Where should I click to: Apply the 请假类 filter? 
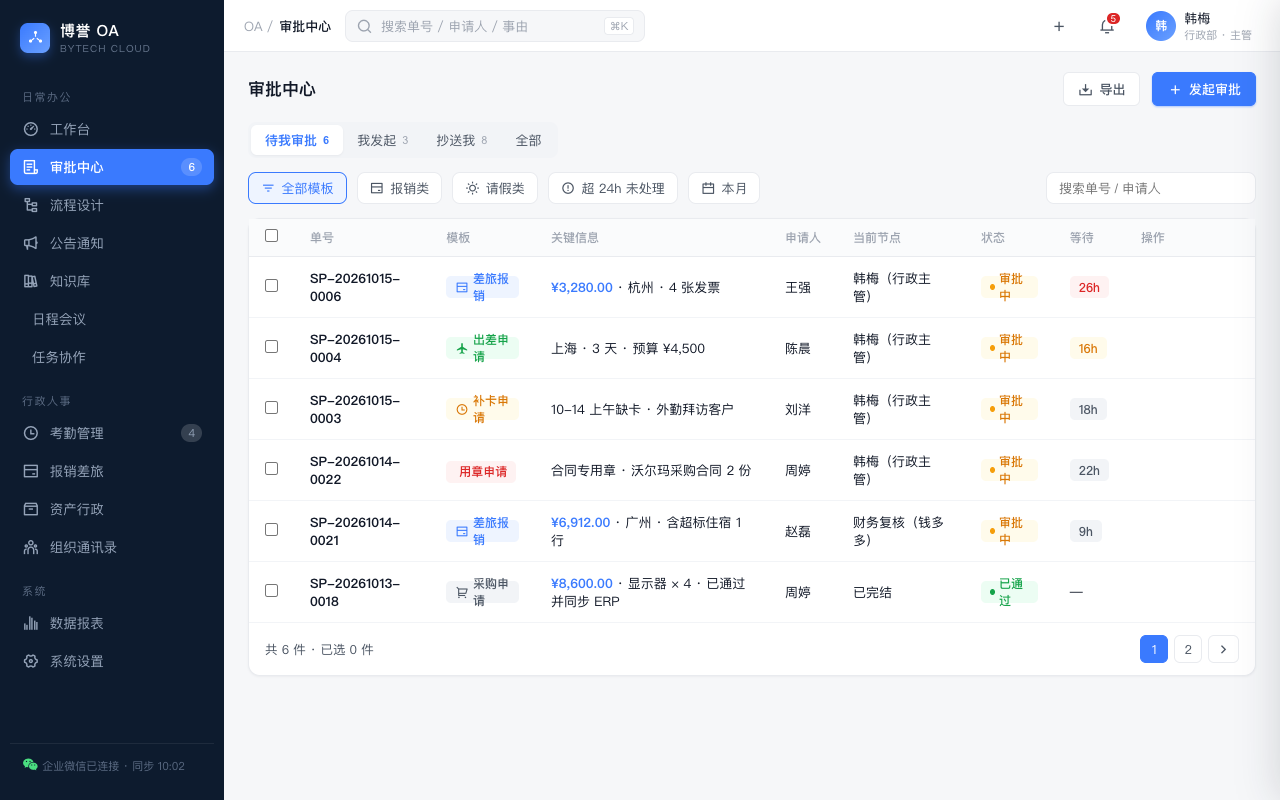pyautogui.click(x=495, y=188)
